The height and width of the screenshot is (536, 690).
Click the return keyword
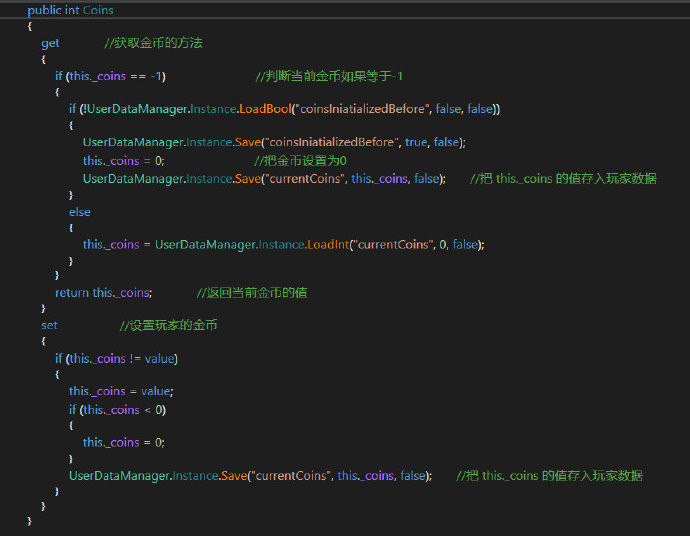pyautogui.click(x=72, y=292)
